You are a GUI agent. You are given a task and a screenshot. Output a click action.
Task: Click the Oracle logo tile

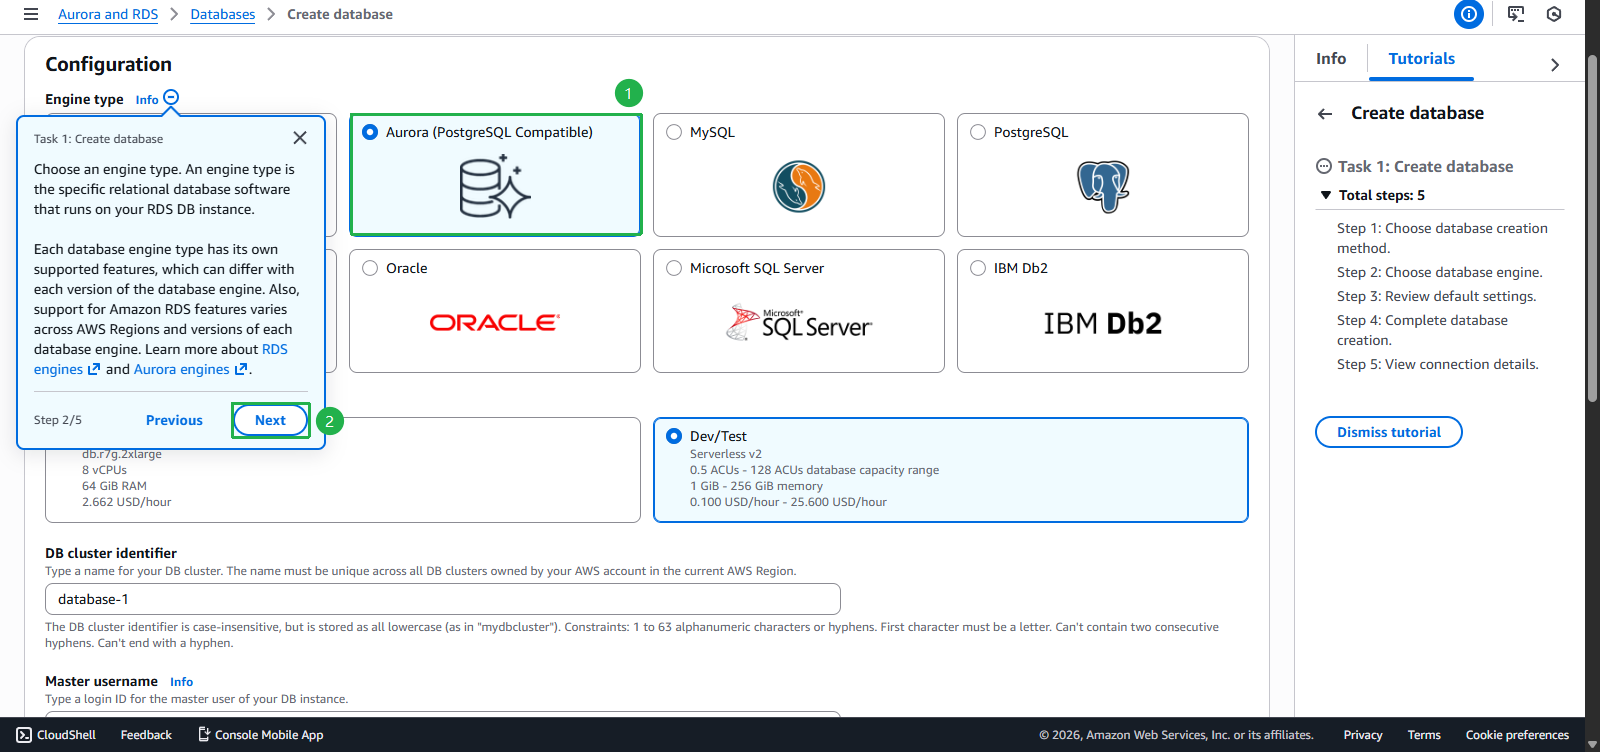(494, 322)
